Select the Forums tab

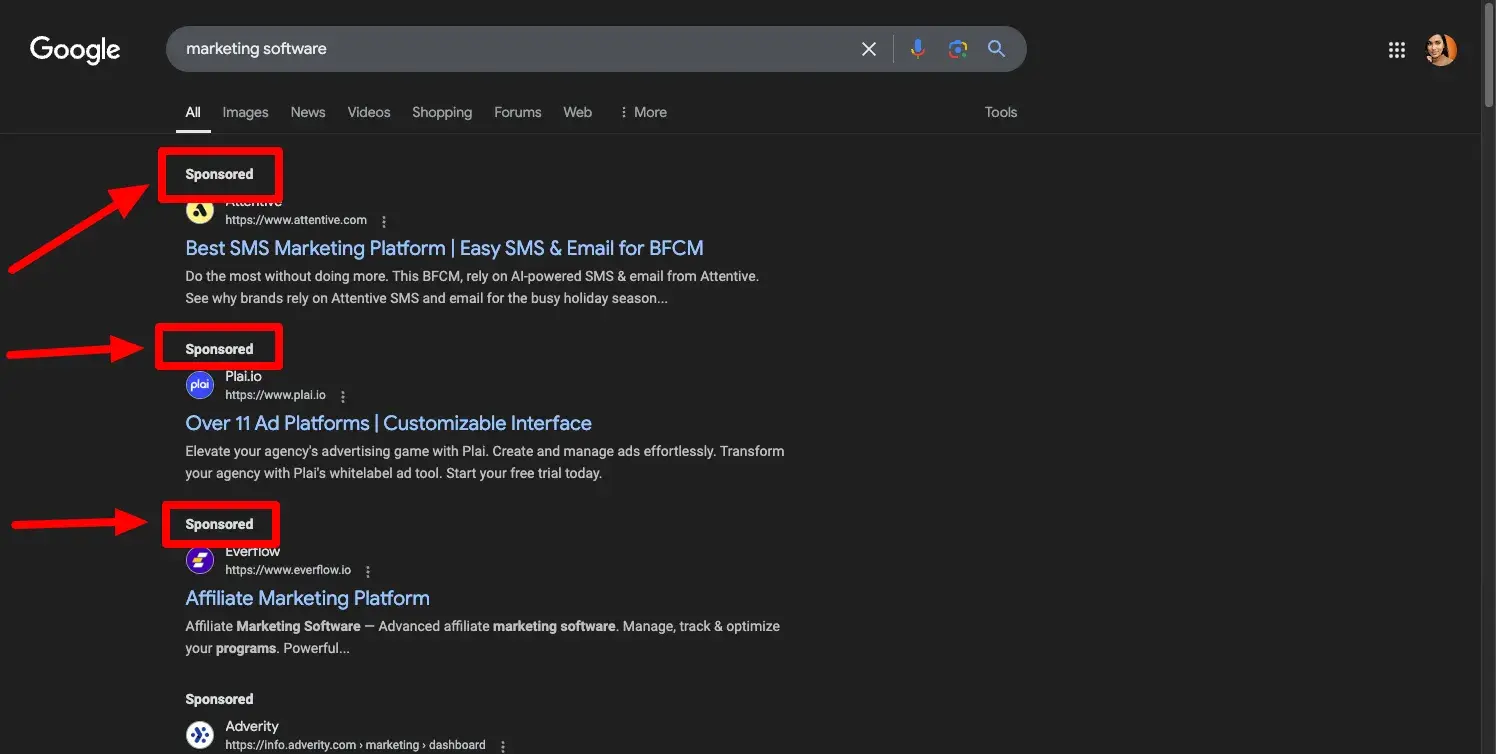tap(517, 112)
